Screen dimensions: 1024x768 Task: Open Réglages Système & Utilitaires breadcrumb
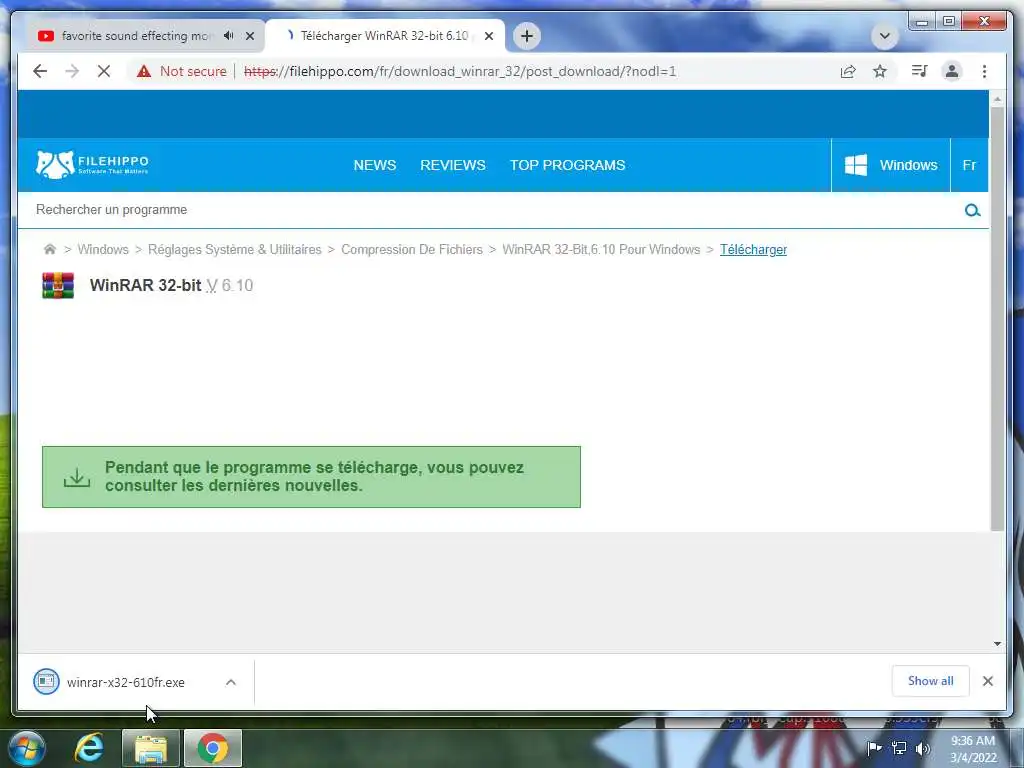234,249
